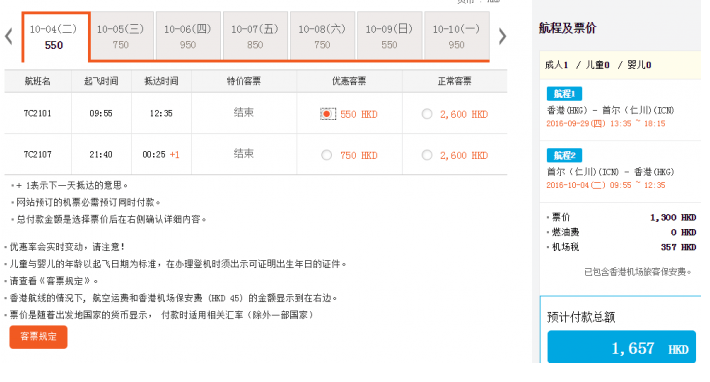The height and width of the screenshot is (382, 710).
Task: Click the 票价 1,300 HKD amount
Action: 673,217
